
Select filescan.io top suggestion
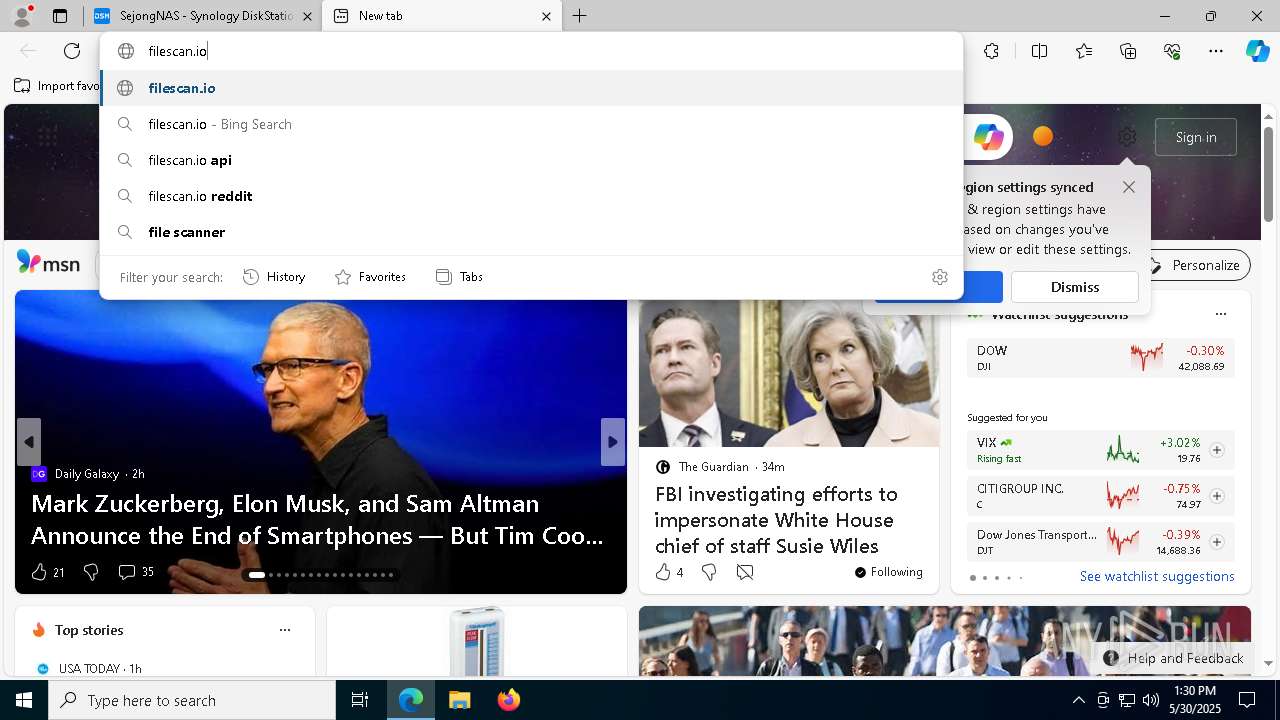pyautogui.click(x=531, y=88)
